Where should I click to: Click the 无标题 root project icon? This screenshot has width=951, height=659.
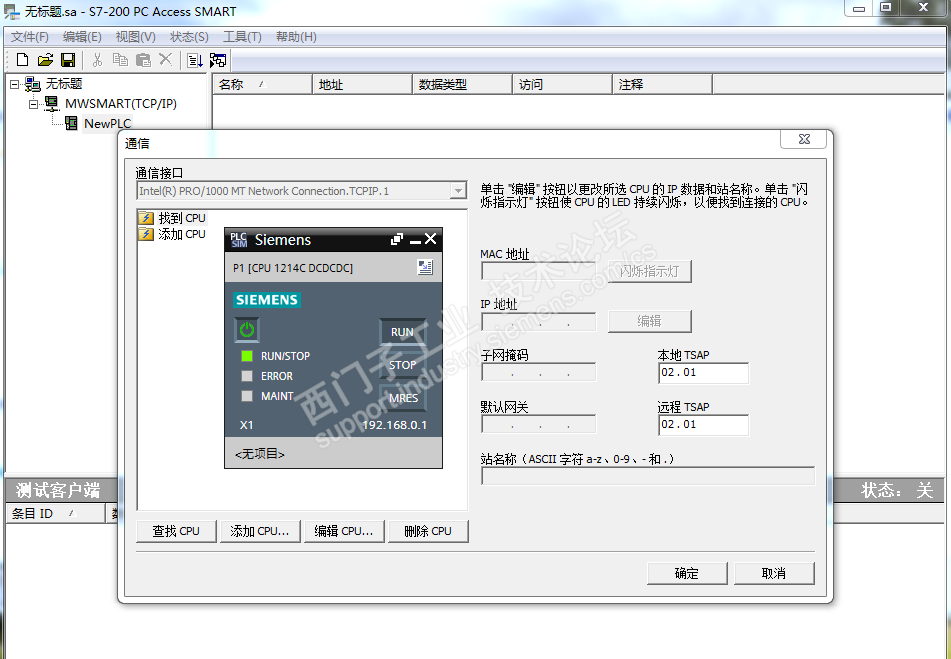[x=33, y=84]
